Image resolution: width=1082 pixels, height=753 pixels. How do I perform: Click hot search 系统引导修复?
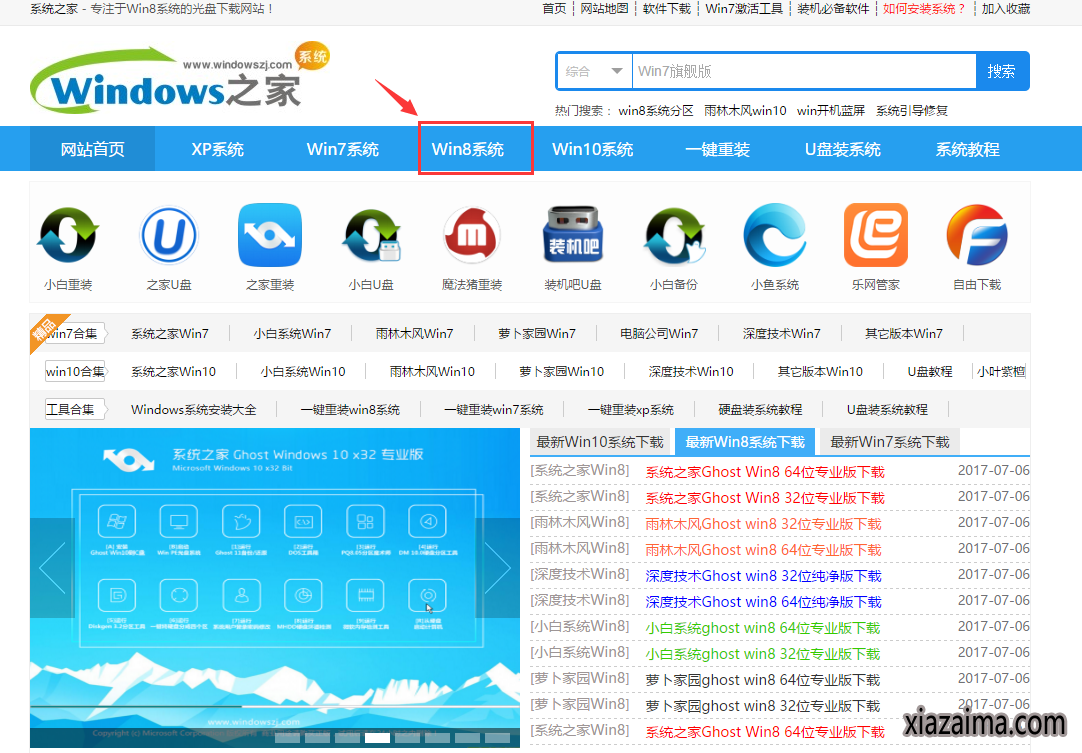[x=912, y=110]
